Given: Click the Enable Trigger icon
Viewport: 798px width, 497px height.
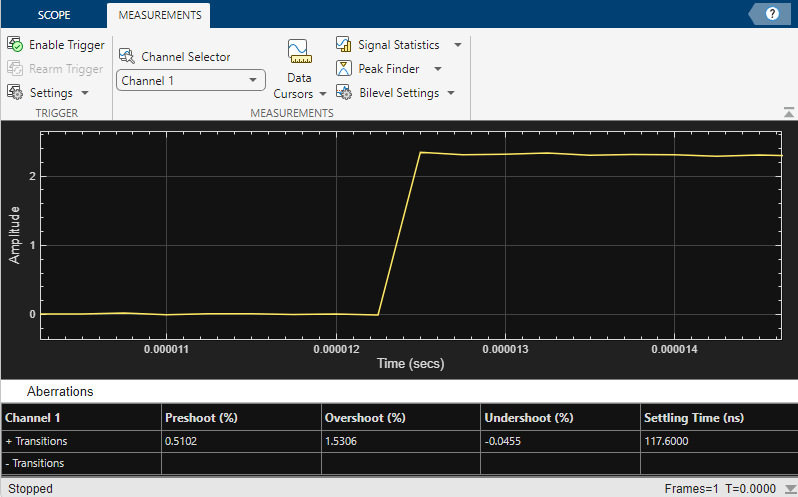Looking at the screenshot, I should click(15, 44).
